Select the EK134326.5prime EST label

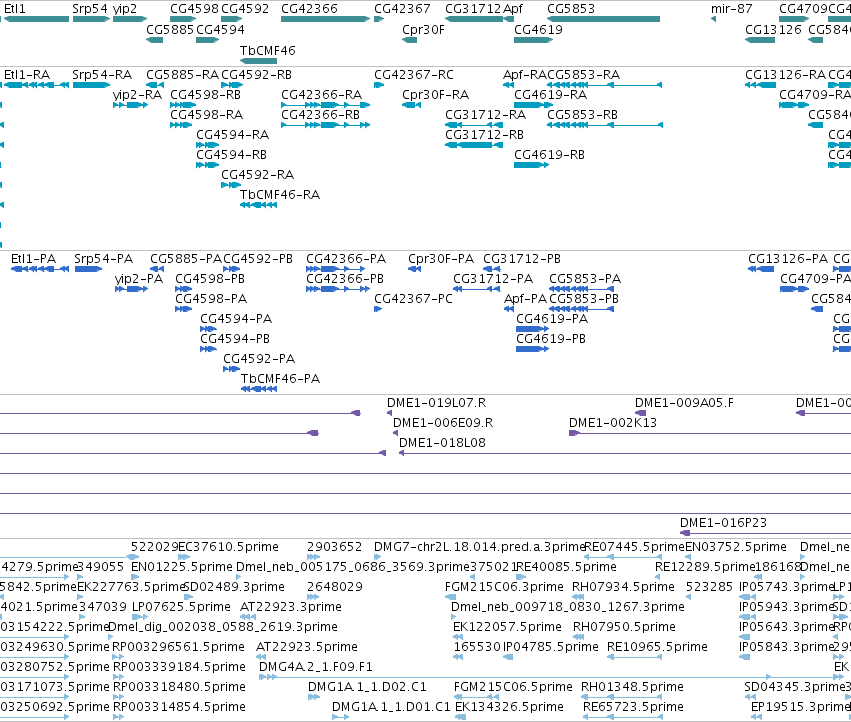click(509, 706)
